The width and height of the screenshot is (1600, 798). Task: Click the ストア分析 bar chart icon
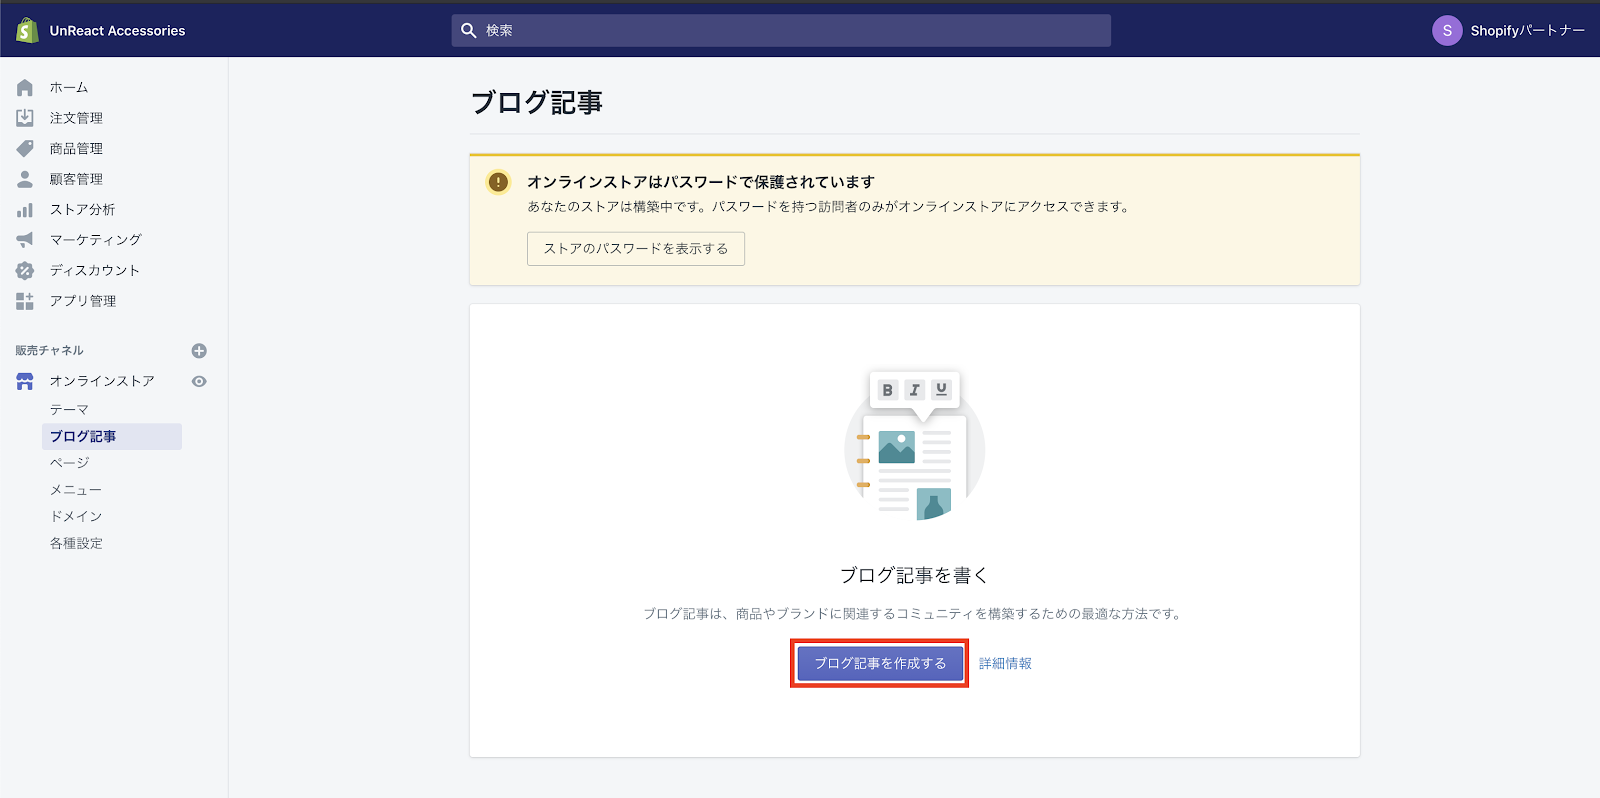25,210
